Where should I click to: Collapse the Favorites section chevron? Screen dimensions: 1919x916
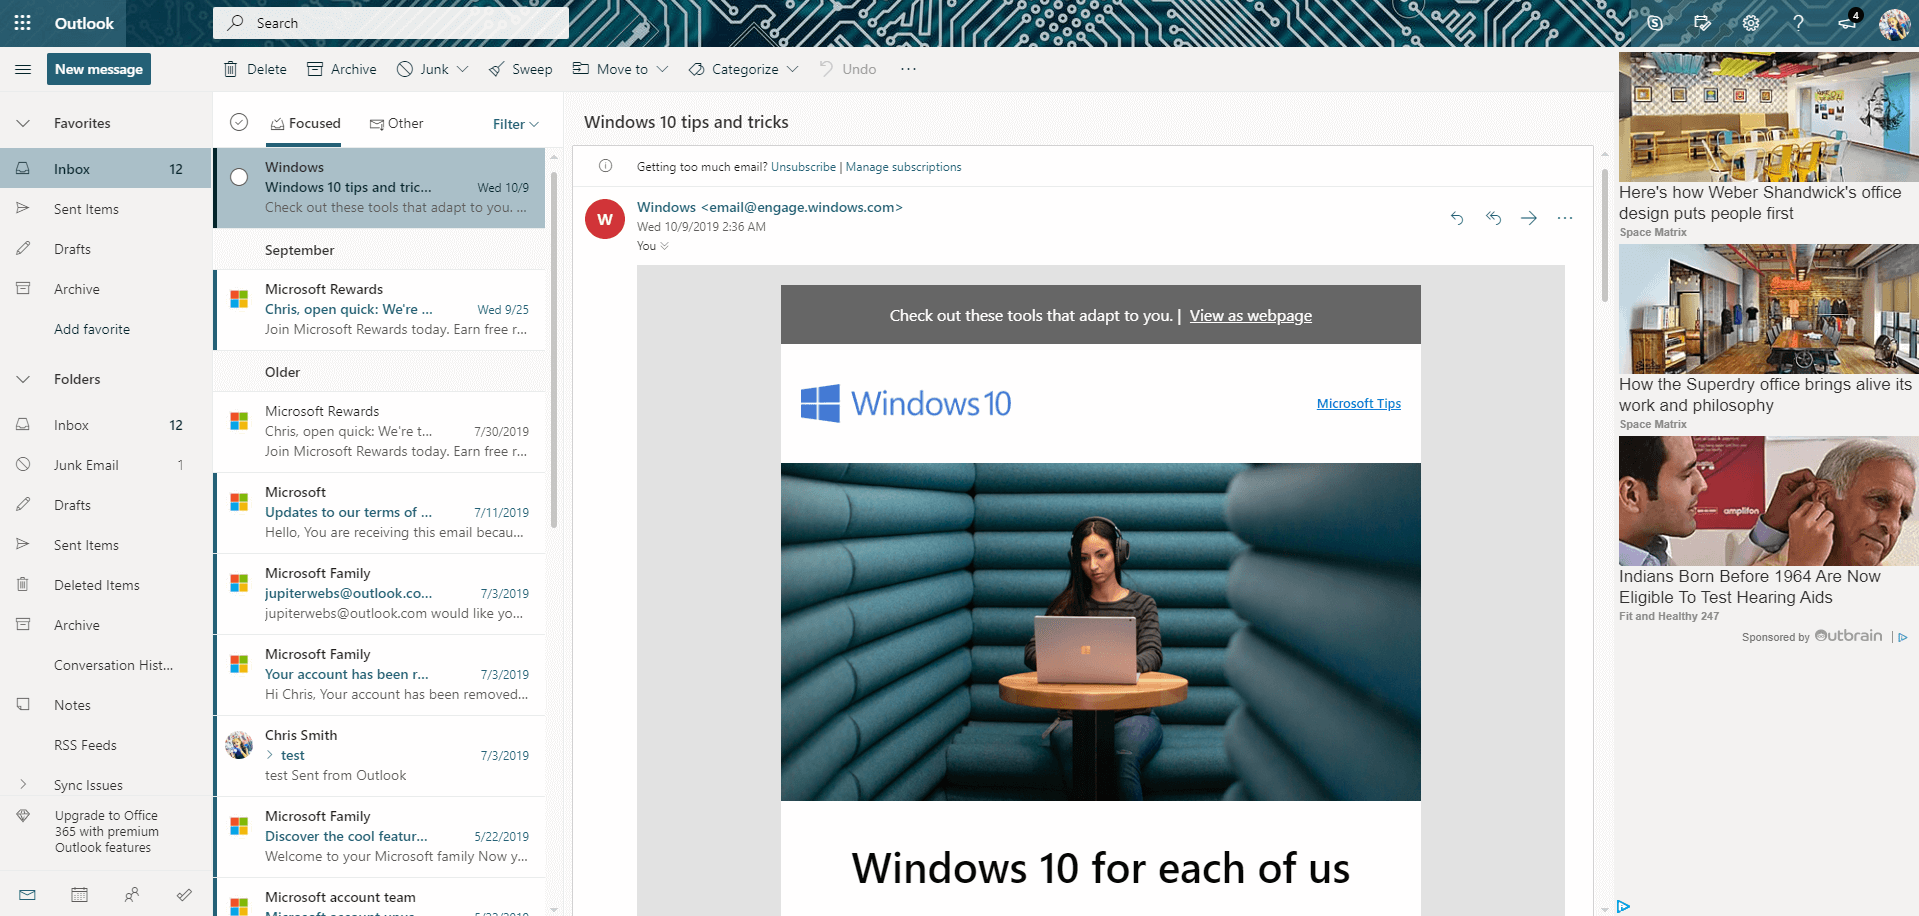[23, 123]
